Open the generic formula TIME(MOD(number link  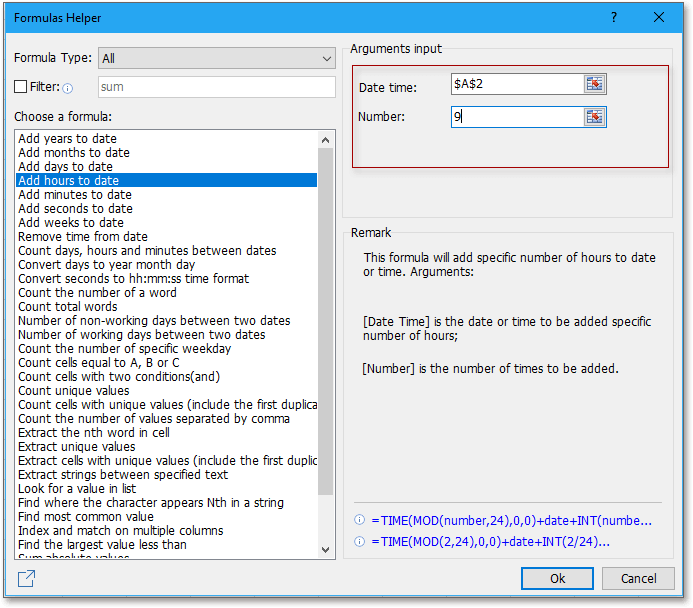pos(511,521)
